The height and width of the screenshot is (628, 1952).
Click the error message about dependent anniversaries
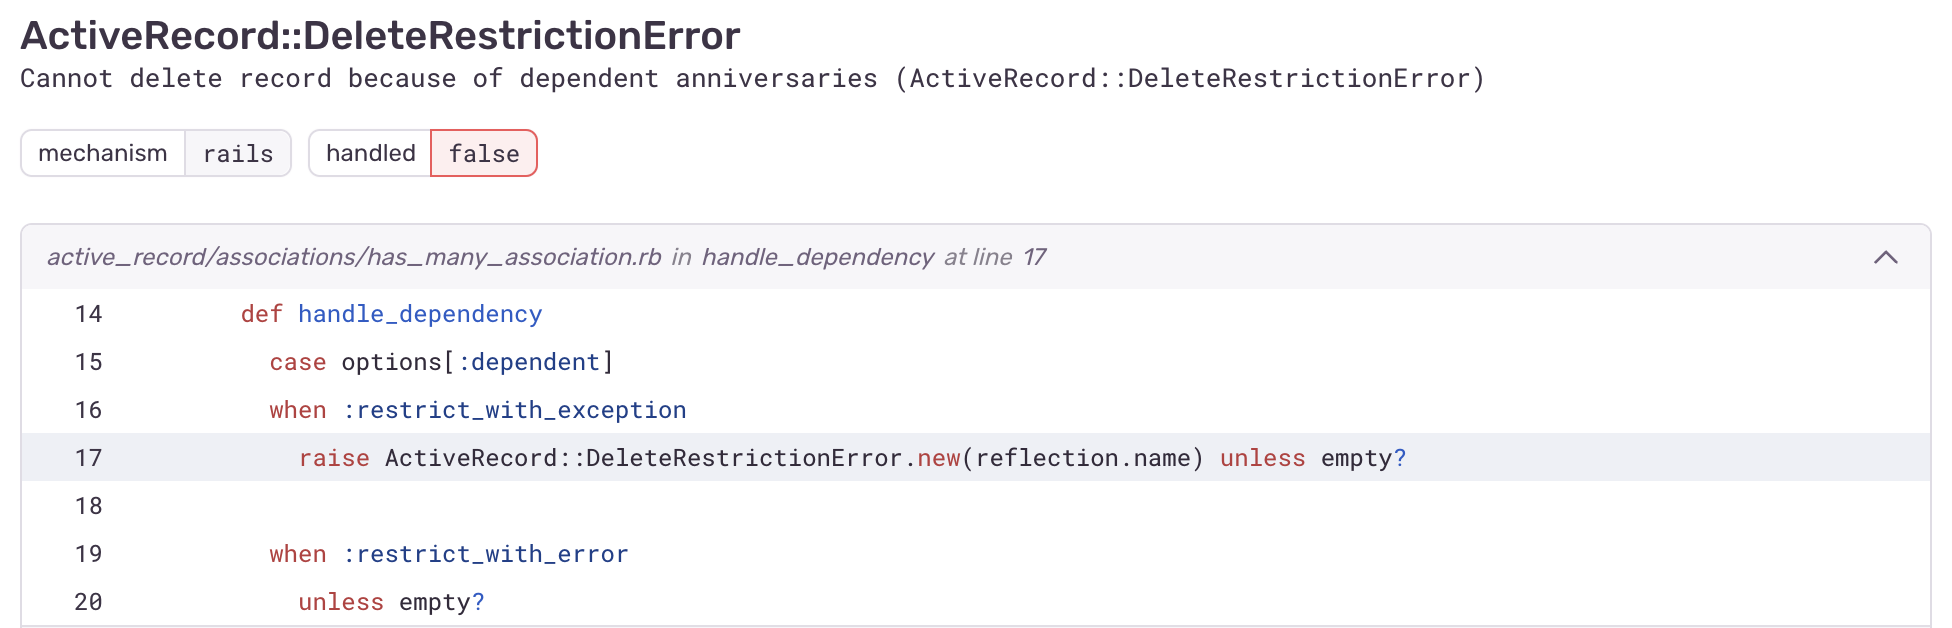[752, 78]
